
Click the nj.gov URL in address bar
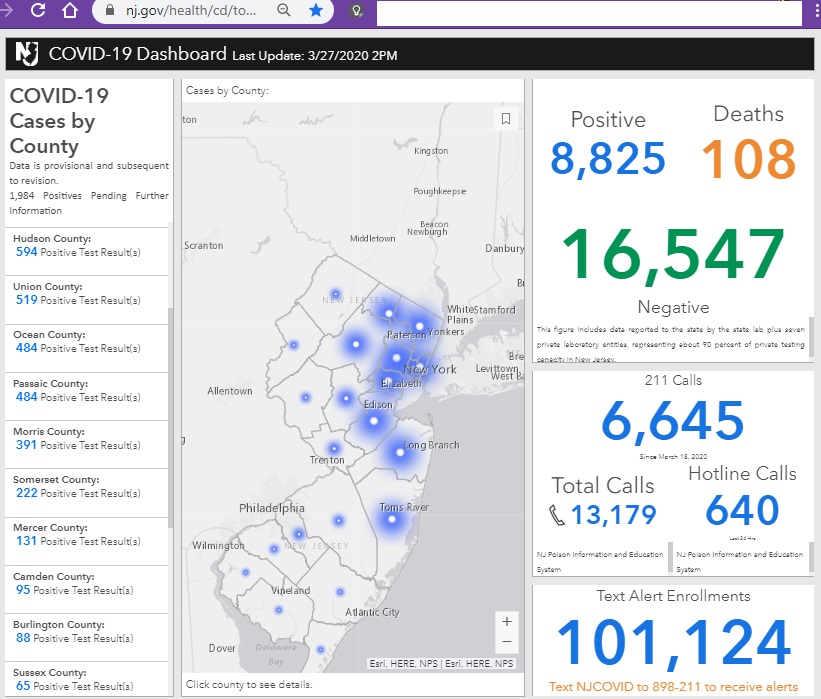[x=191, y=10]
